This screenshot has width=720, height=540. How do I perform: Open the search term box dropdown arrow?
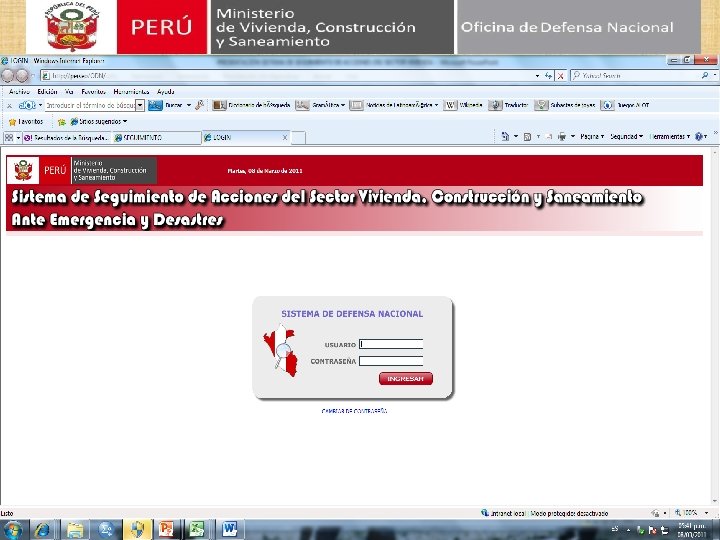coord(140,106)
